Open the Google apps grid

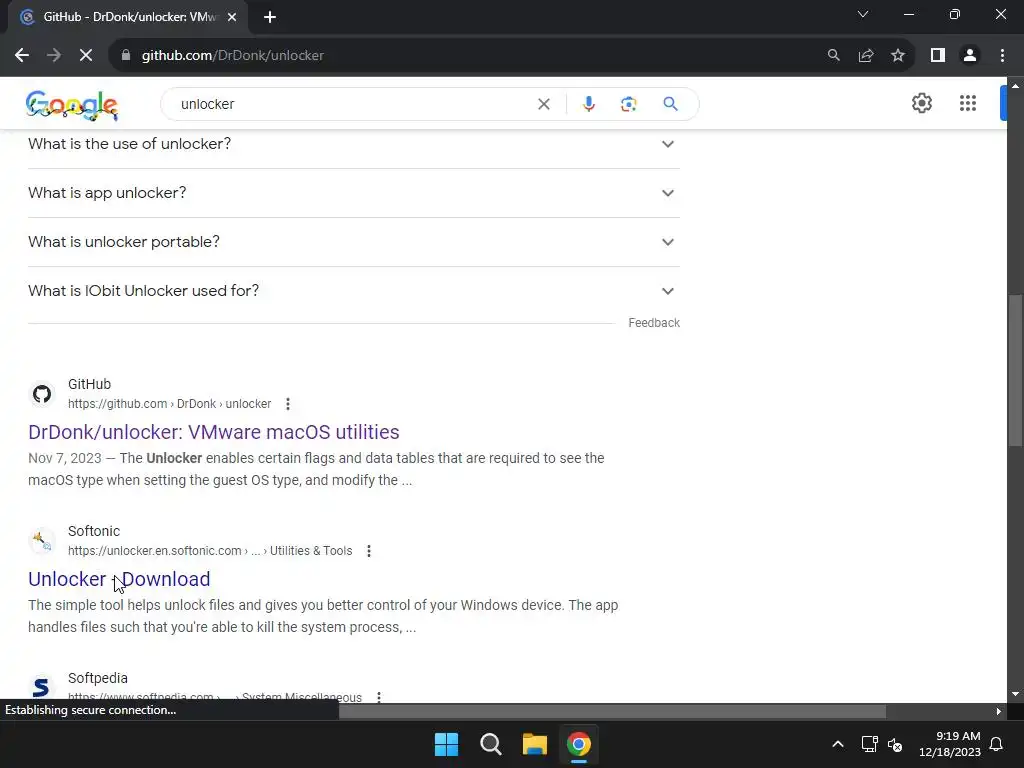coord(968,103)
